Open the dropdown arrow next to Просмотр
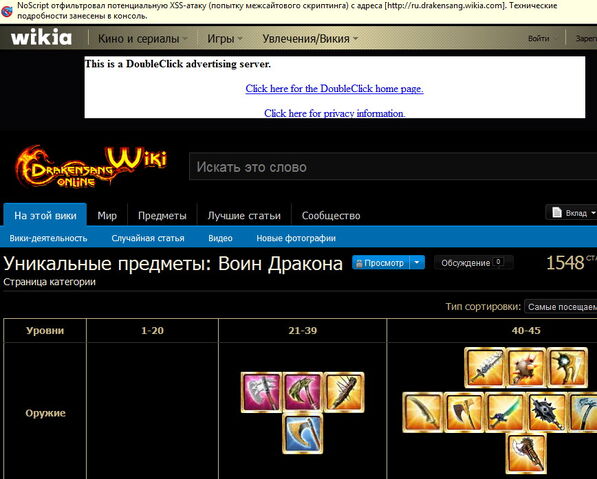The image size is (597, 479). coord(417,263)
